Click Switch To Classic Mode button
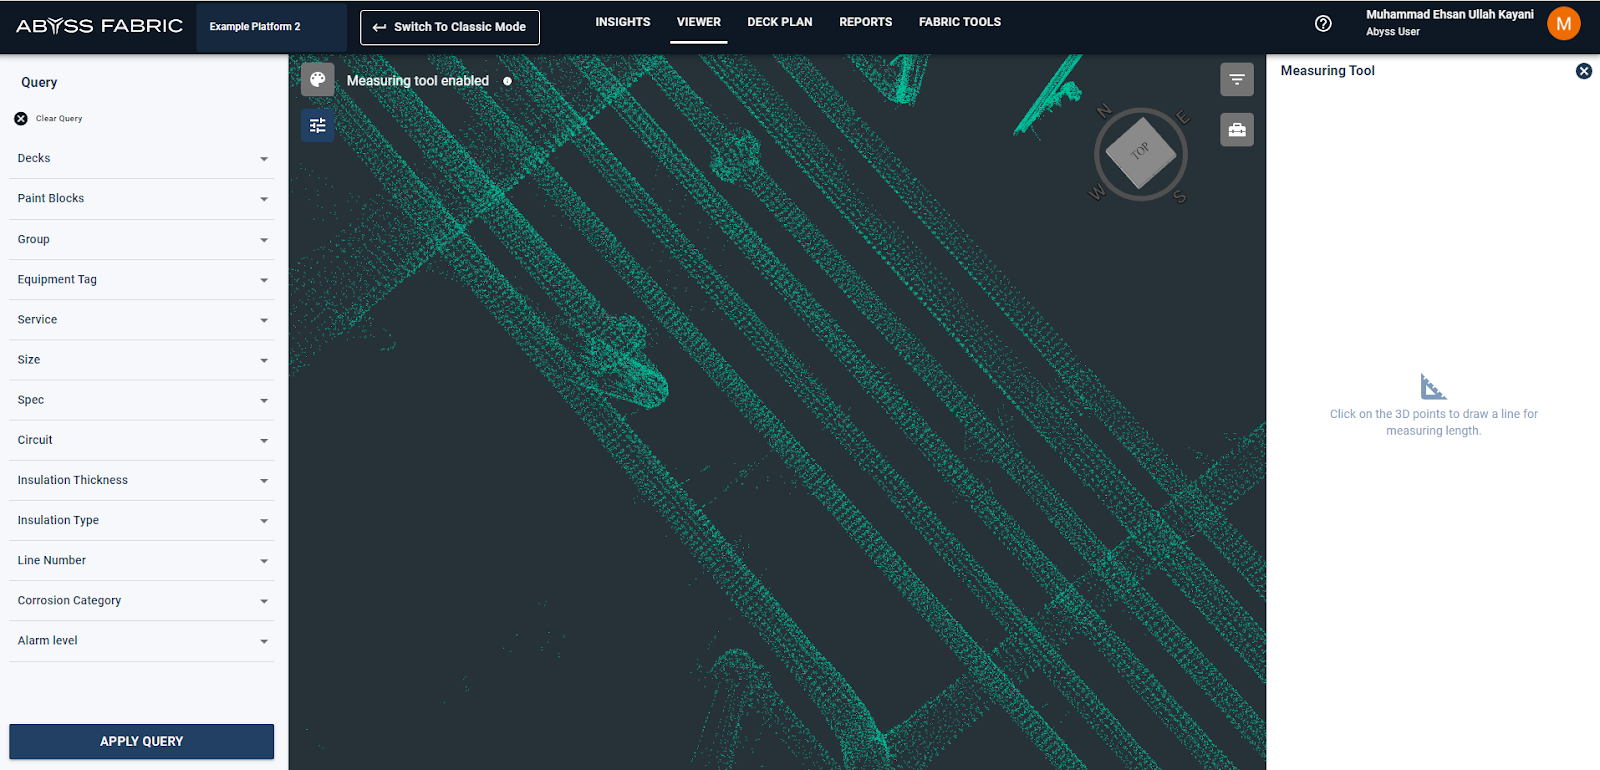Image resolution: width=1600 pixels, height=770 pixels. [x=450, y=27]
